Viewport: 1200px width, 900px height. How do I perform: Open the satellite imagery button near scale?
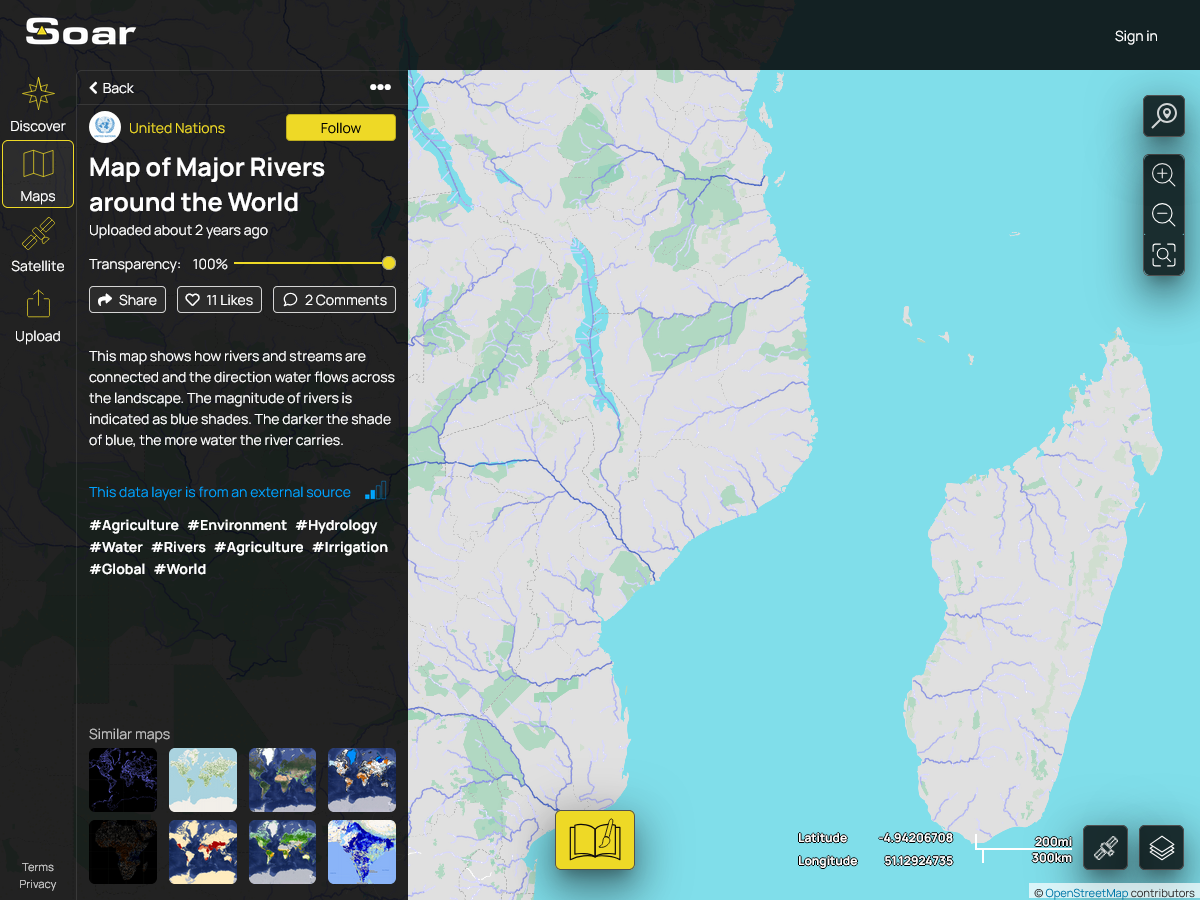coord(1105,848)
